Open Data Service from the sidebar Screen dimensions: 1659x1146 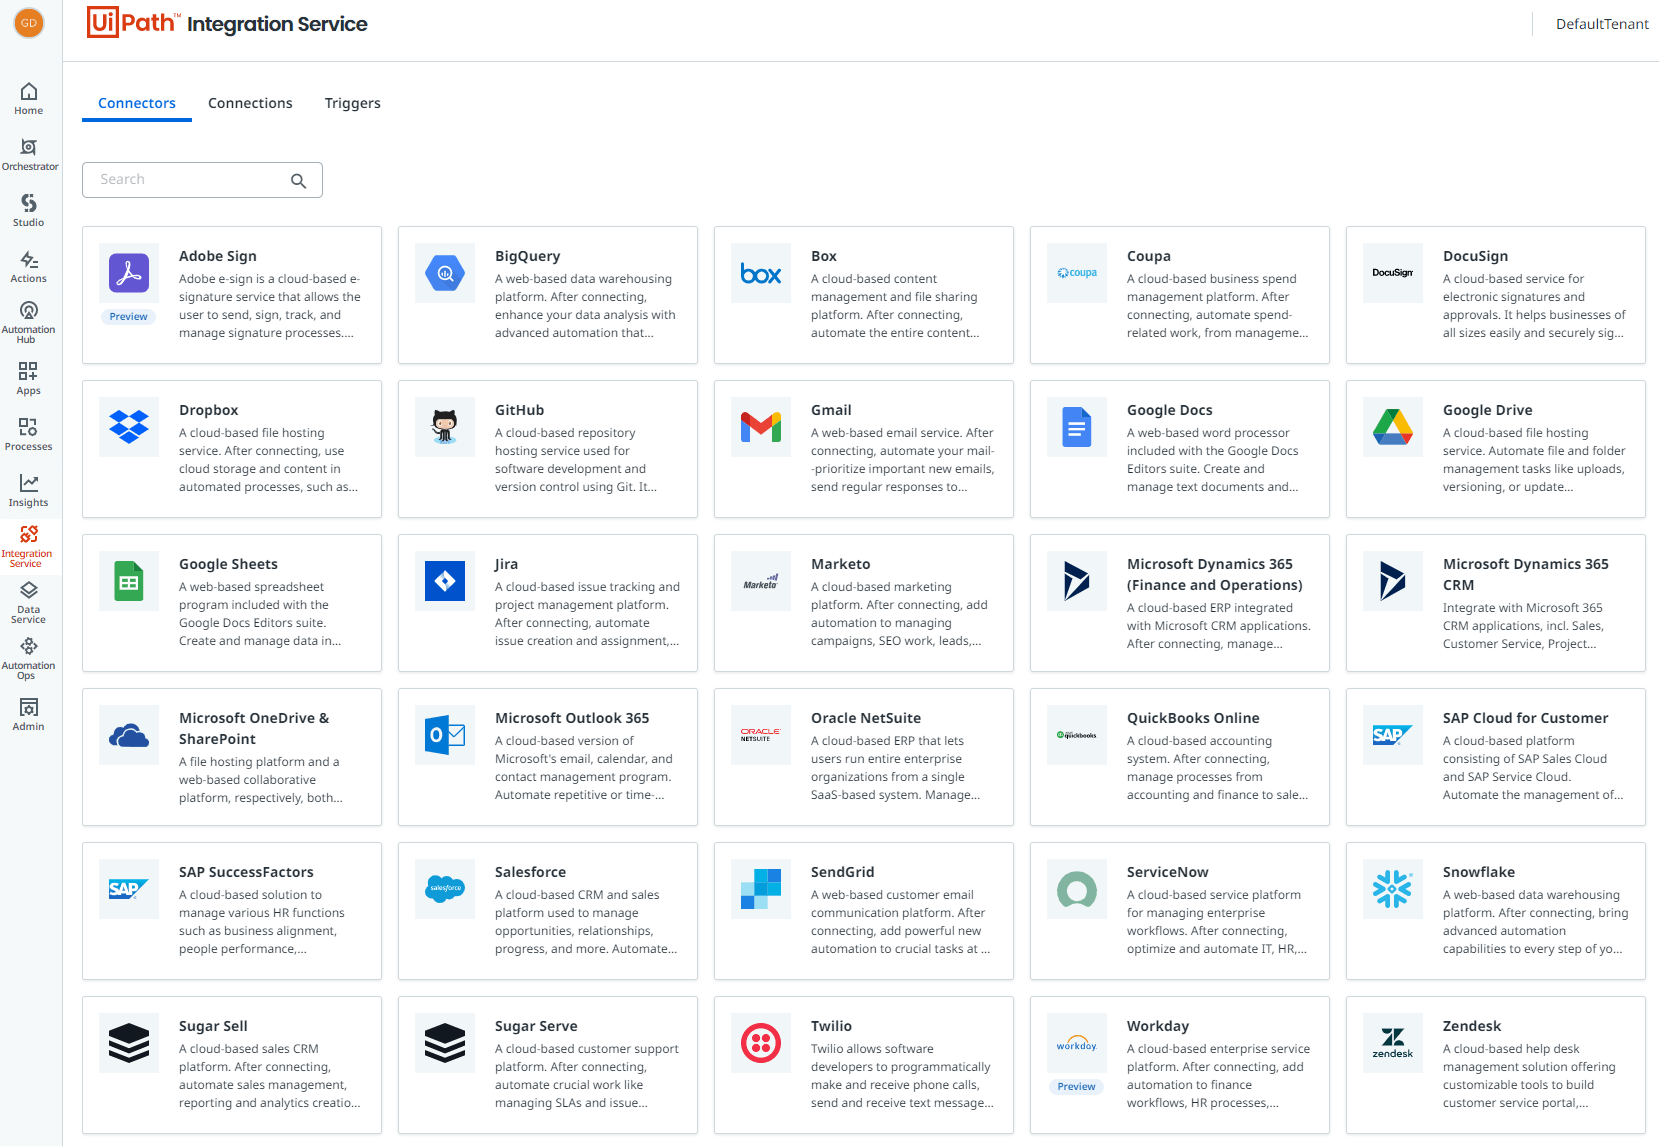tap(29, 602)
